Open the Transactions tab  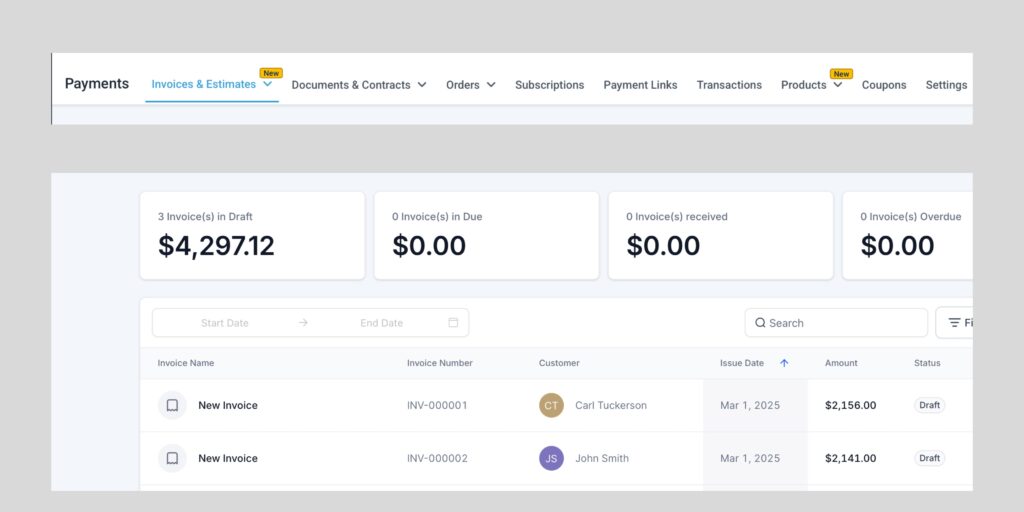[729, 85]
